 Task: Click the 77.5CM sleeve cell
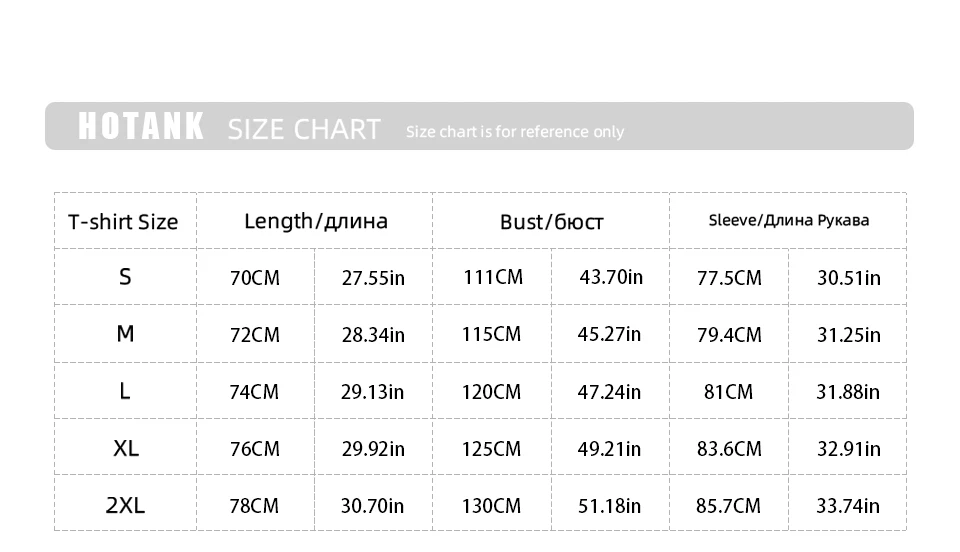click(729, 278)
